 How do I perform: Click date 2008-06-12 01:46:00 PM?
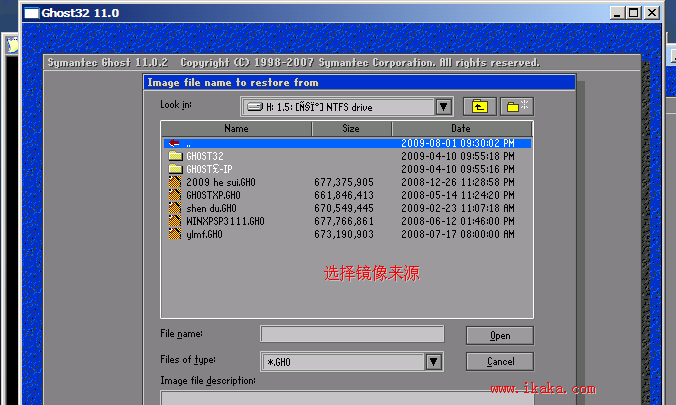[x=458, y=221]
